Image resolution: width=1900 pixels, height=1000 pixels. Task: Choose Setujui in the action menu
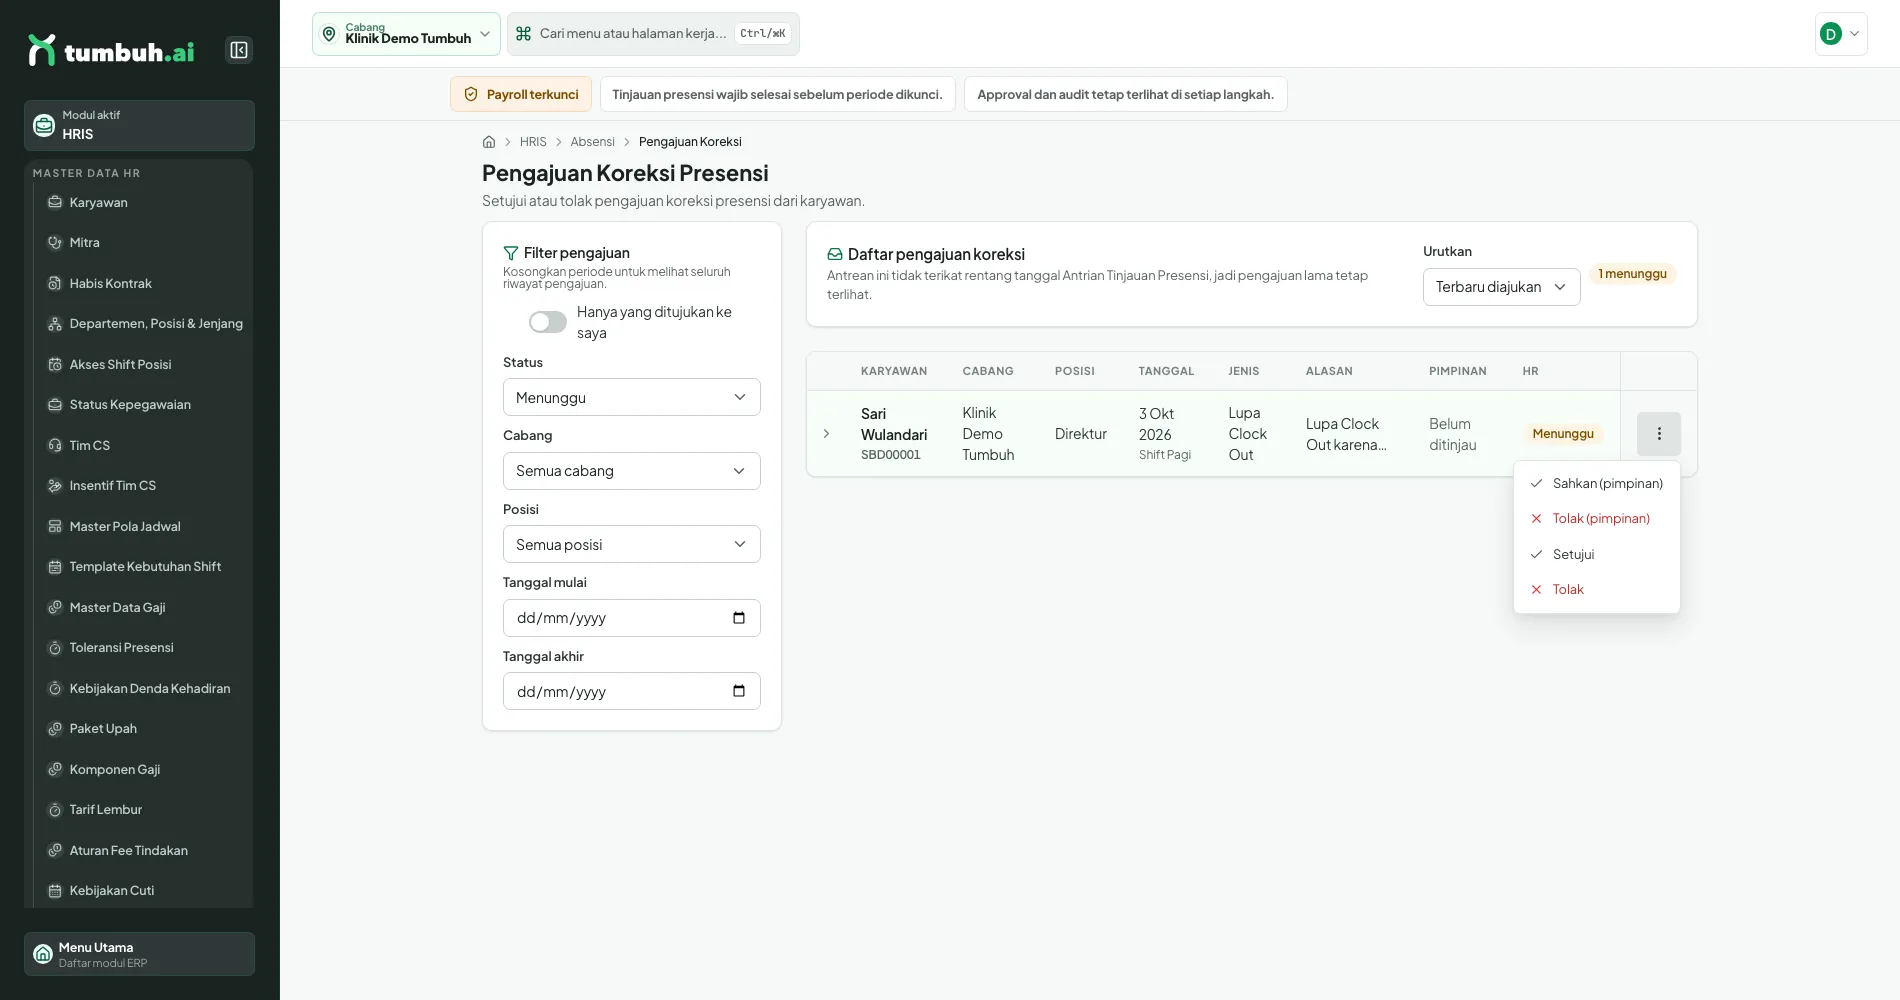click(x=1597, y=554)
